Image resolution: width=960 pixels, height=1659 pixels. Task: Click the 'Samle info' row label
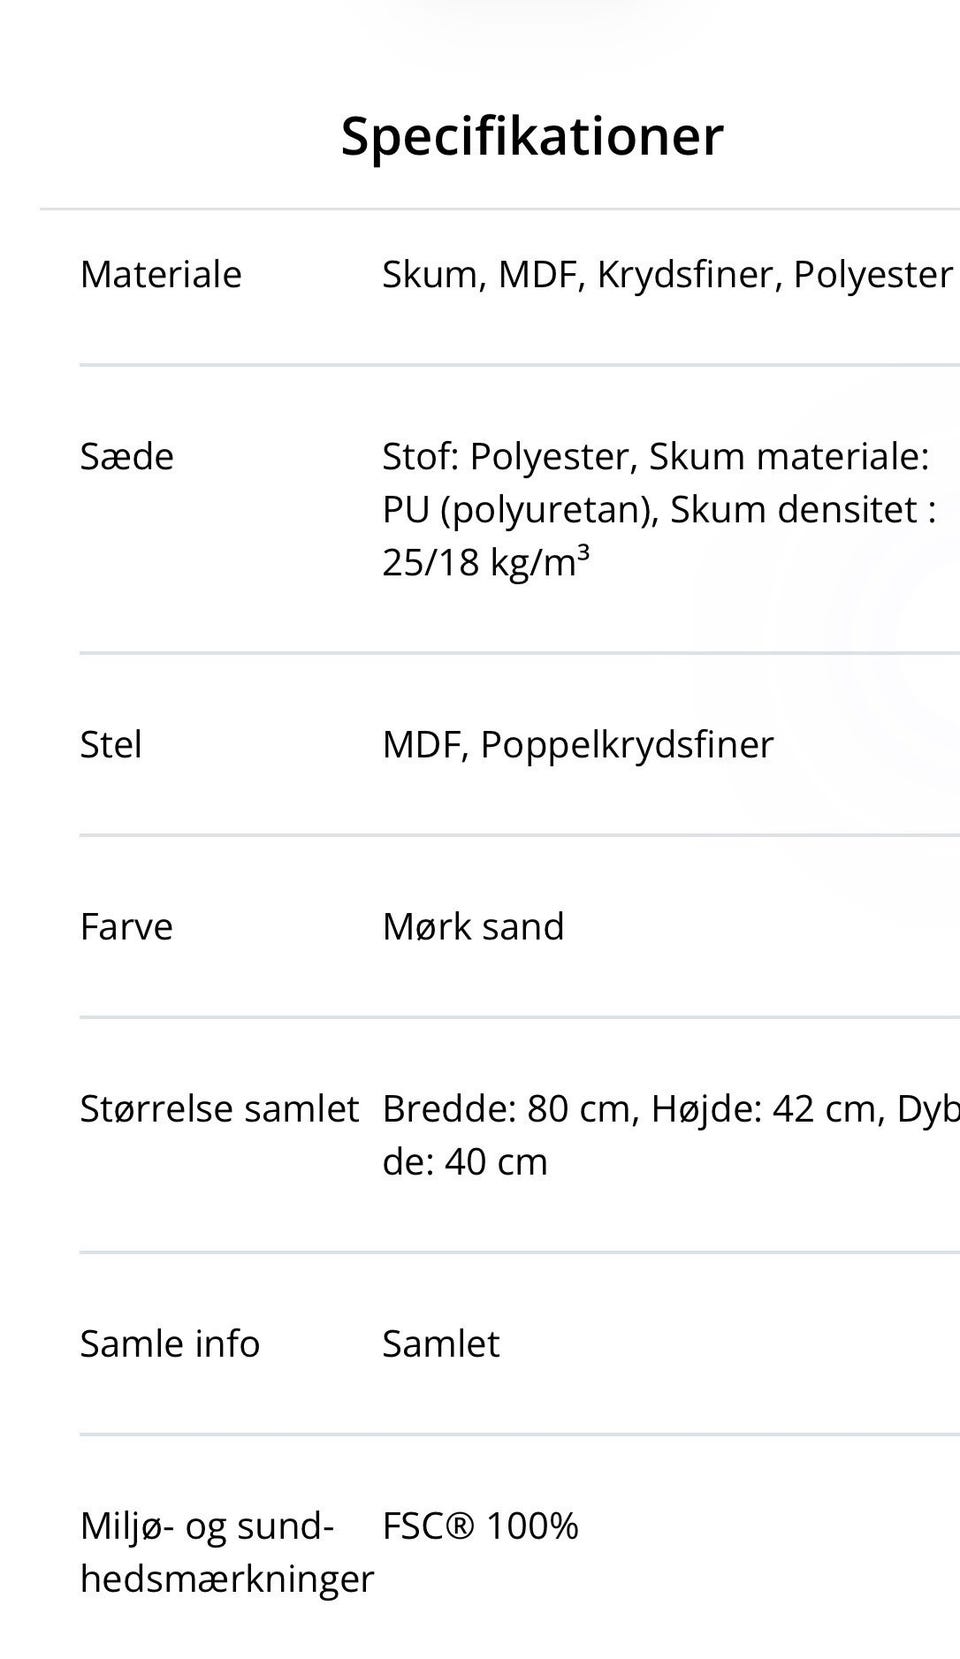169,1344
